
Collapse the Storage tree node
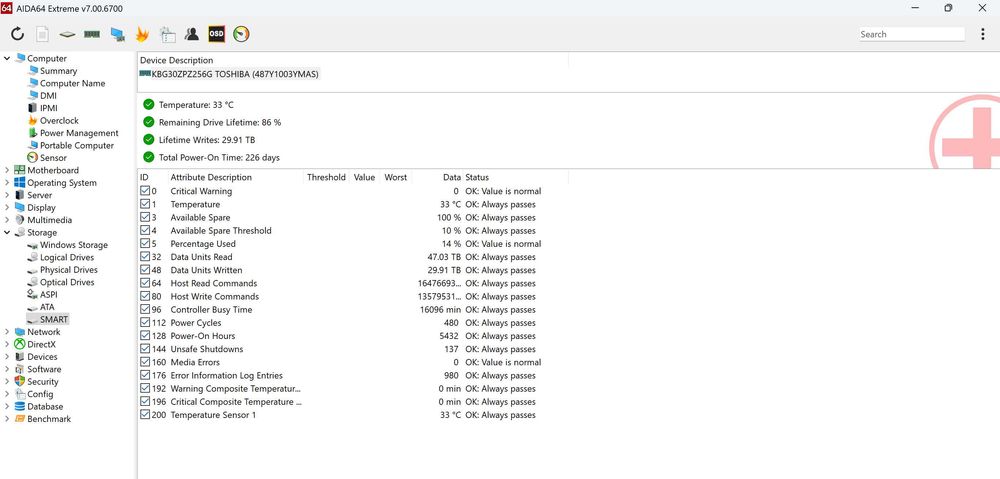7,233
